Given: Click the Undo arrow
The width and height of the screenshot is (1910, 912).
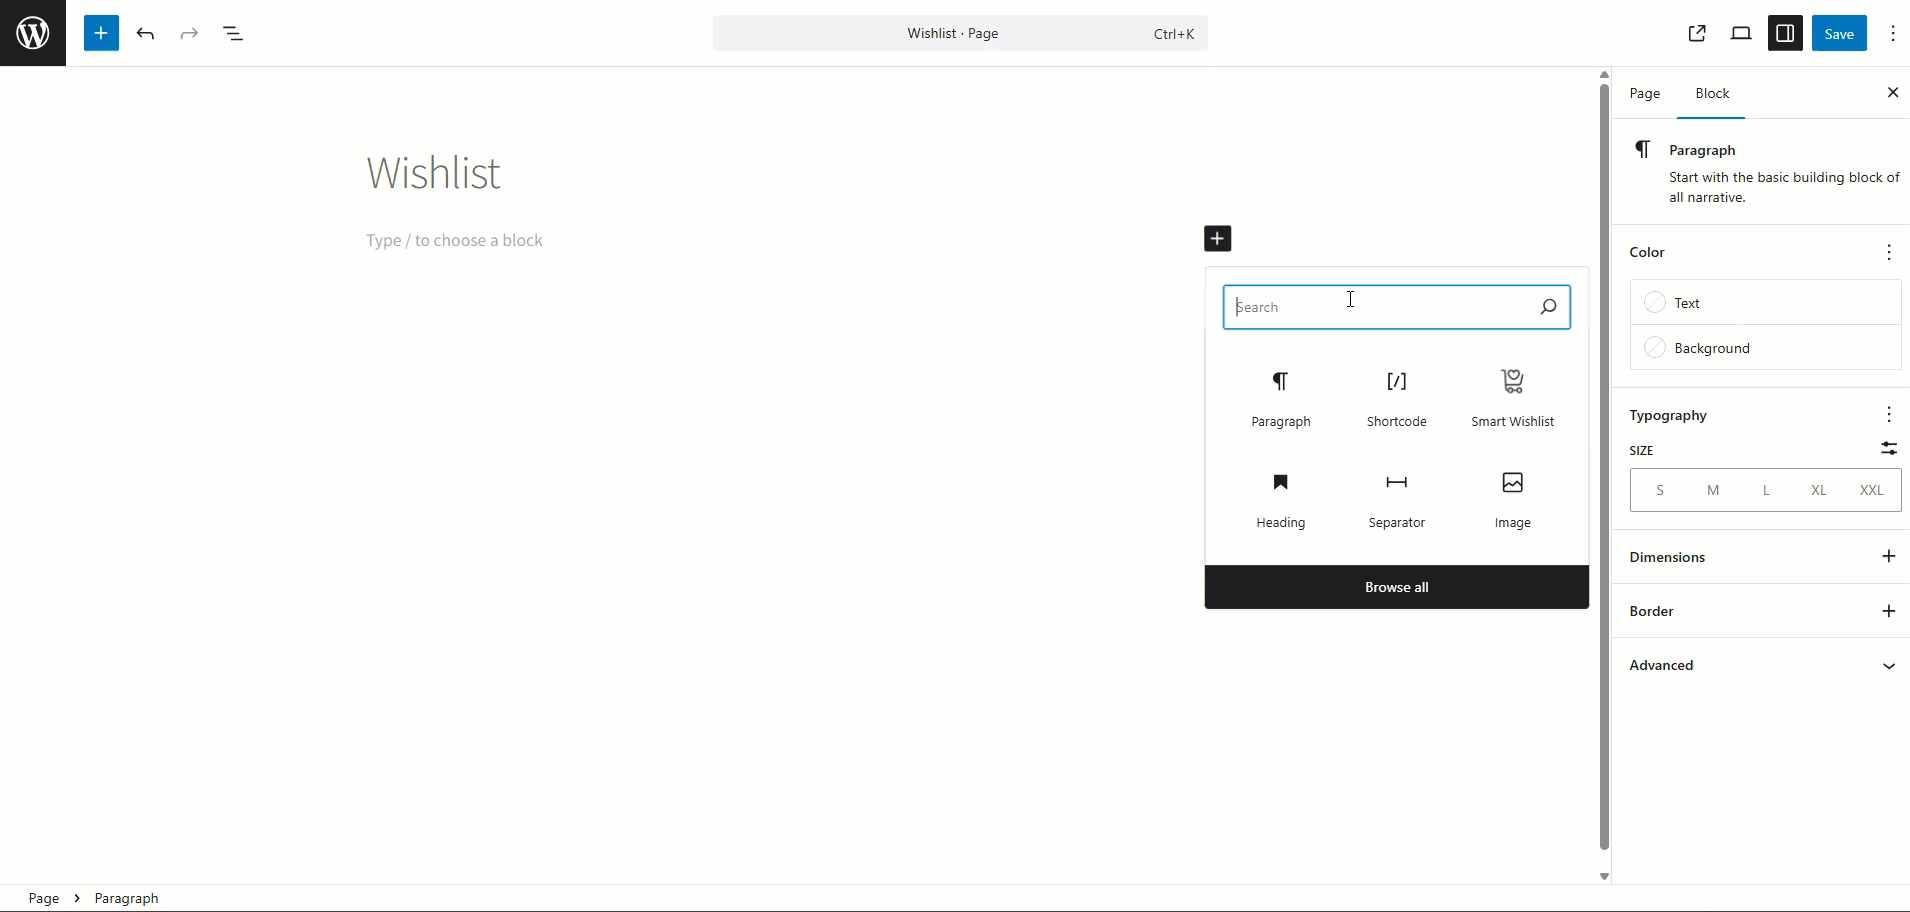Looking at the screenshot, I should pos(145,34).
